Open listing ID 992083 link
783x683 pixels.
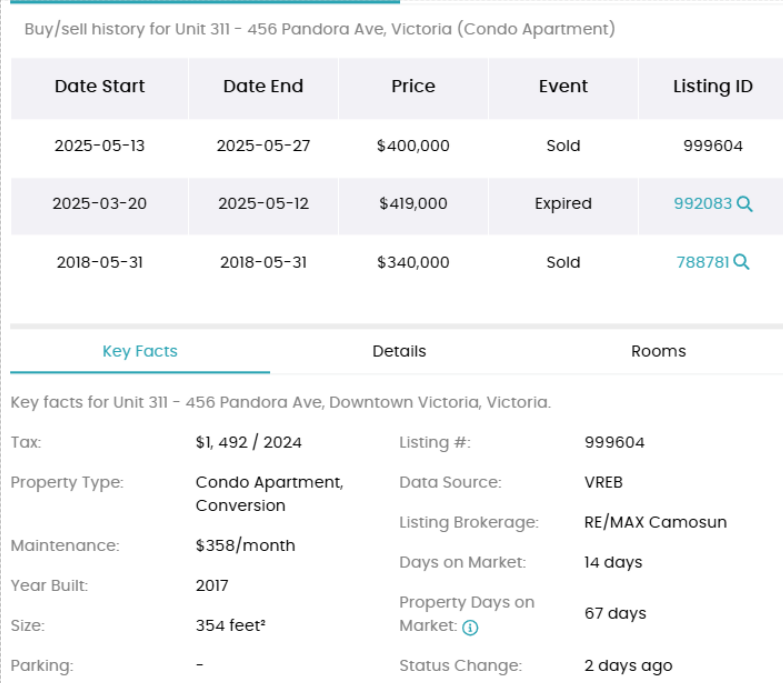(x=703, y=204)
